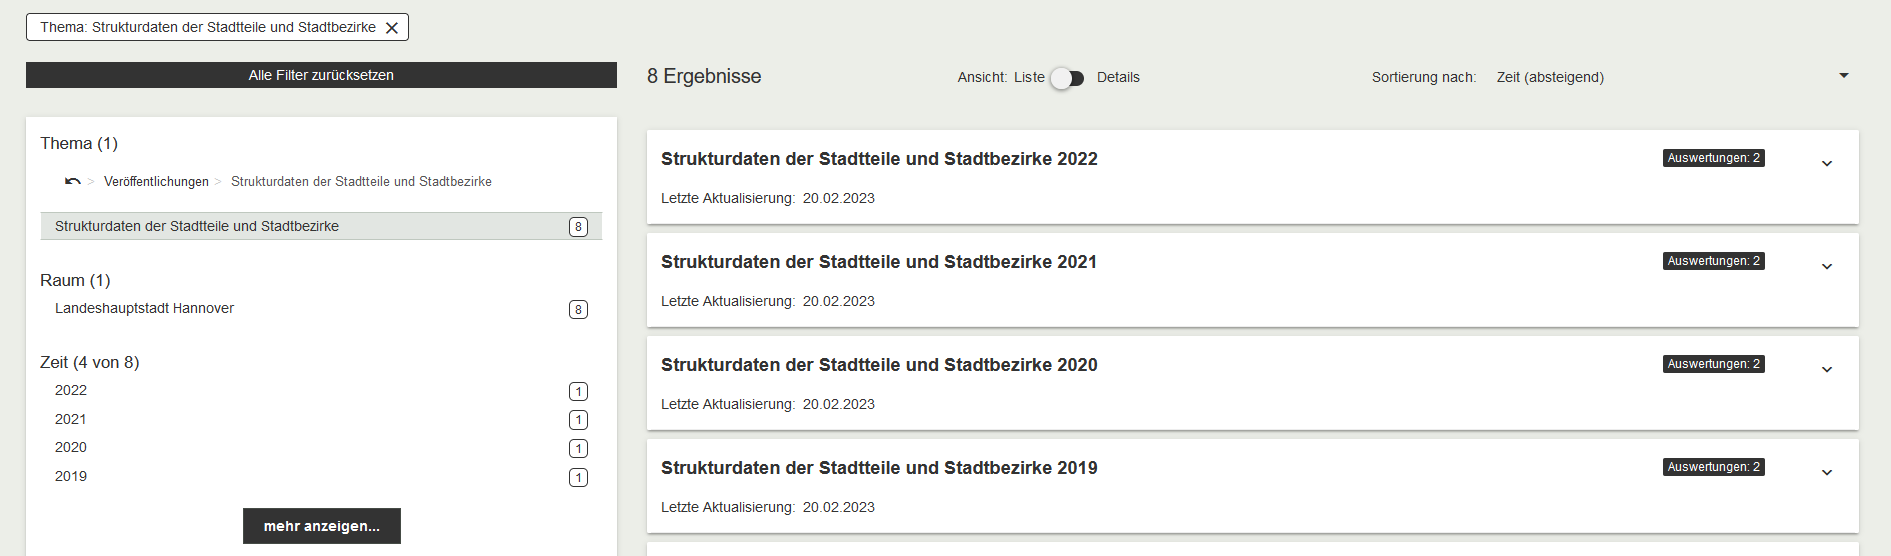
Task: Expand the Strukturdaten 2022 result chevron
Action: click(x=1826, y=164)
